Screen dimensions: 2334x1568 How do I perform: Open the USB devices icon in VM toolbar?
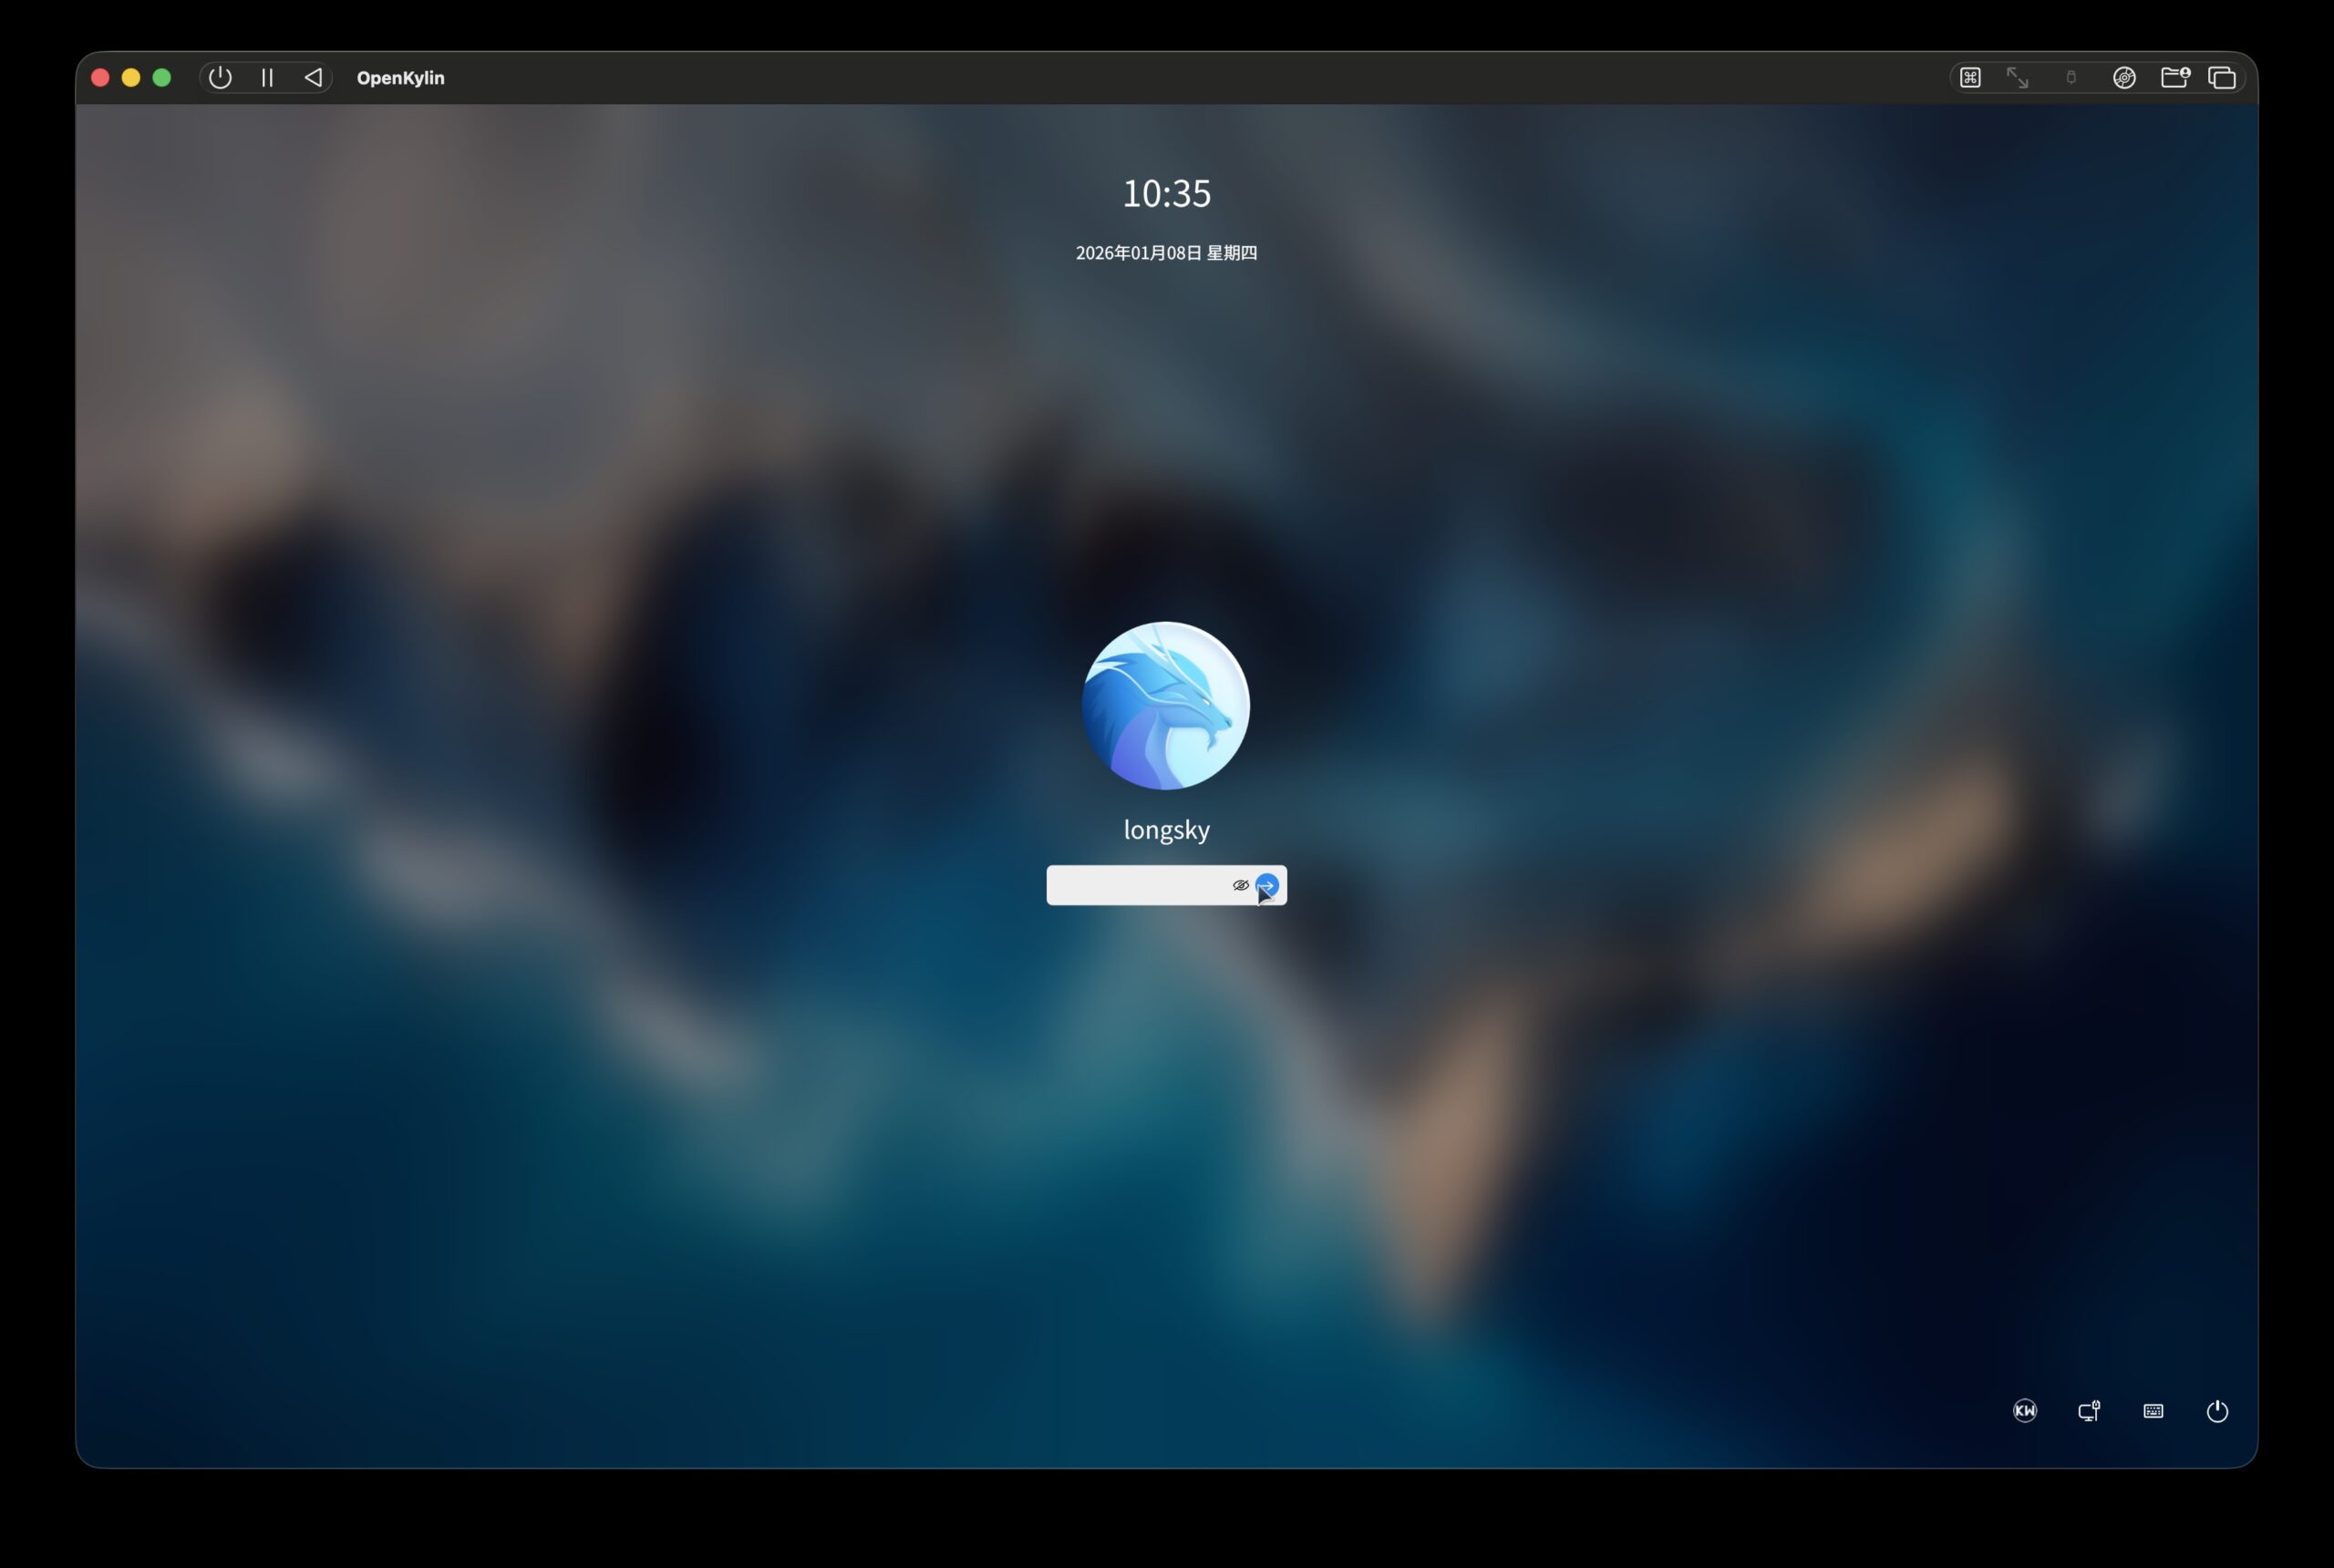pos(2071,78)
